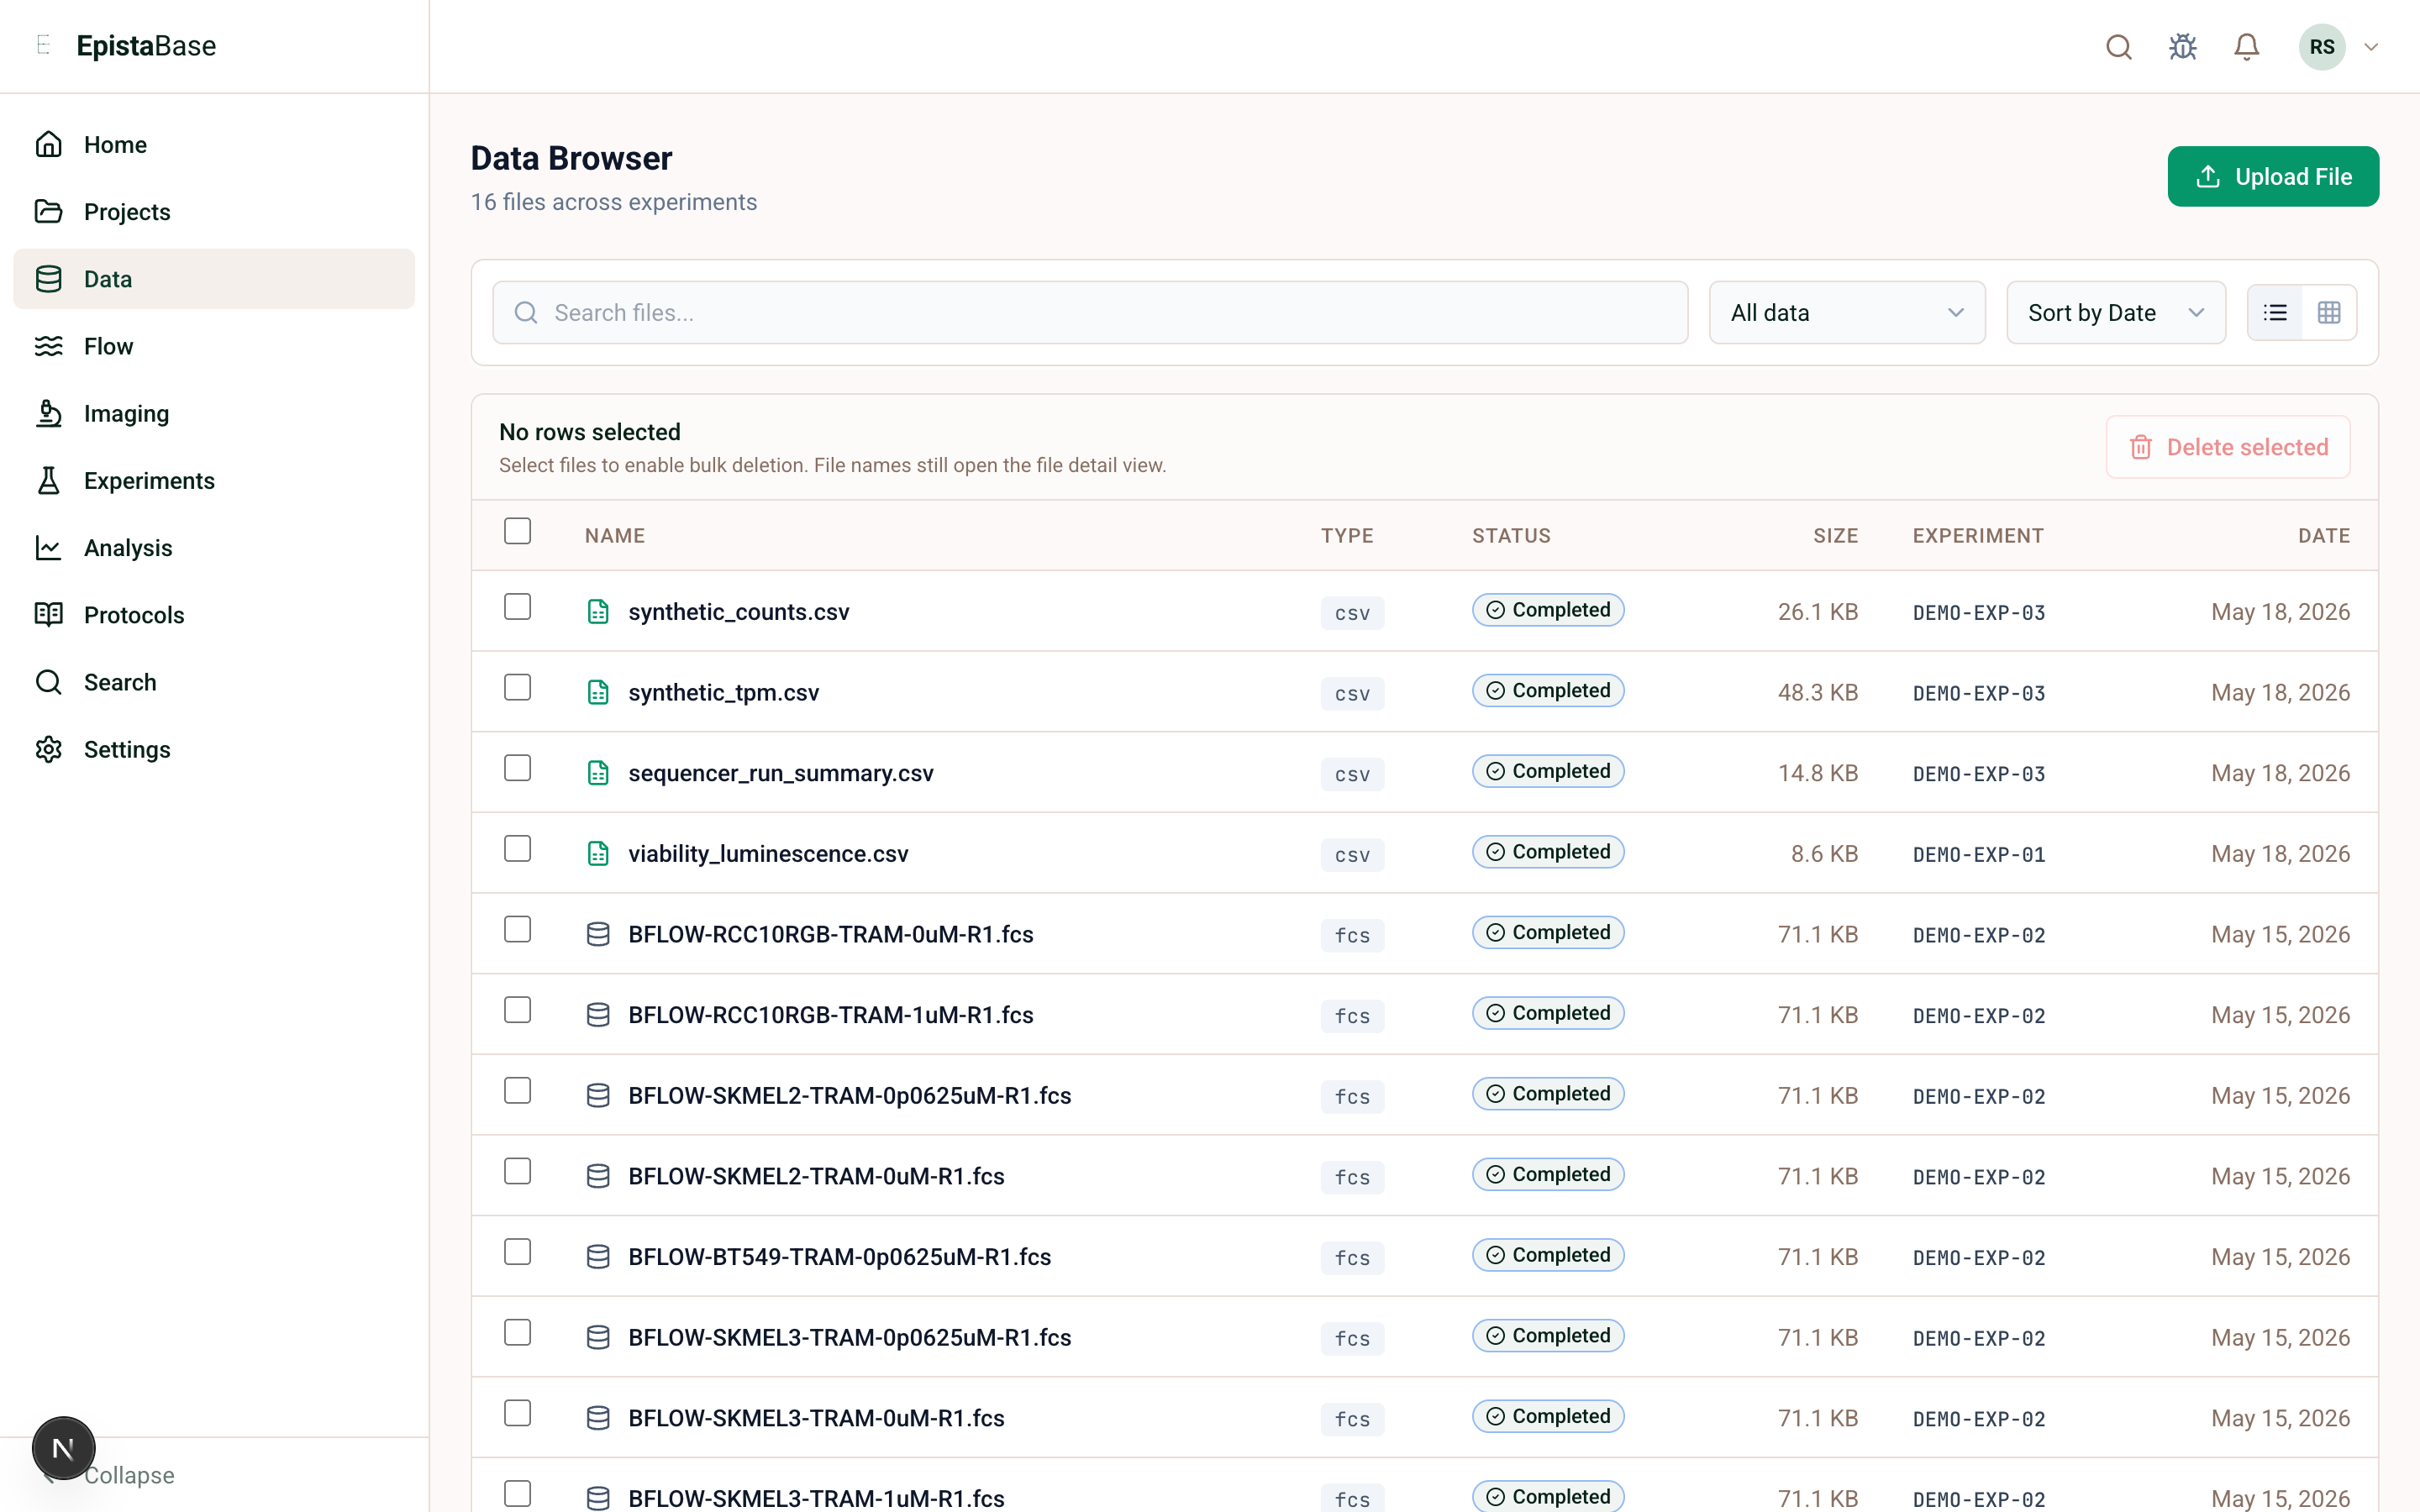The width and height of the screenshot is (2420, 1512).
Task: Open BFLOW-SKMEL3-TRAM-1uM-R1.fcs file
Action: pyautogui.click(x=816, y=1498)
